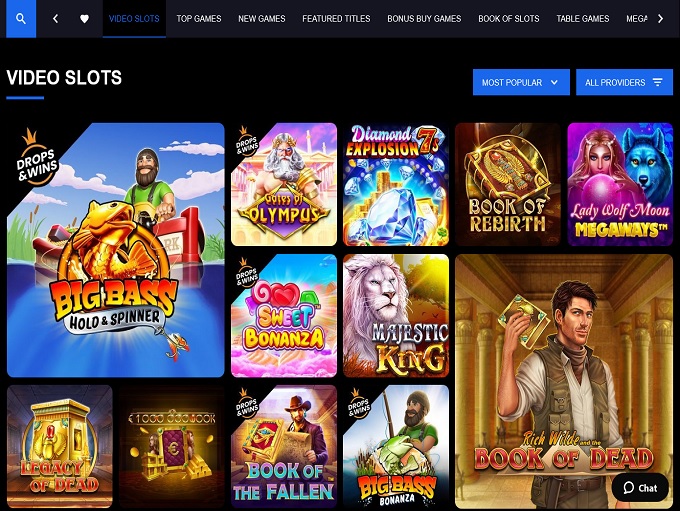The width and height of the screenshot is (680, 511).
Task: Select the New Games tab
Action: click(x=262, y=19)
